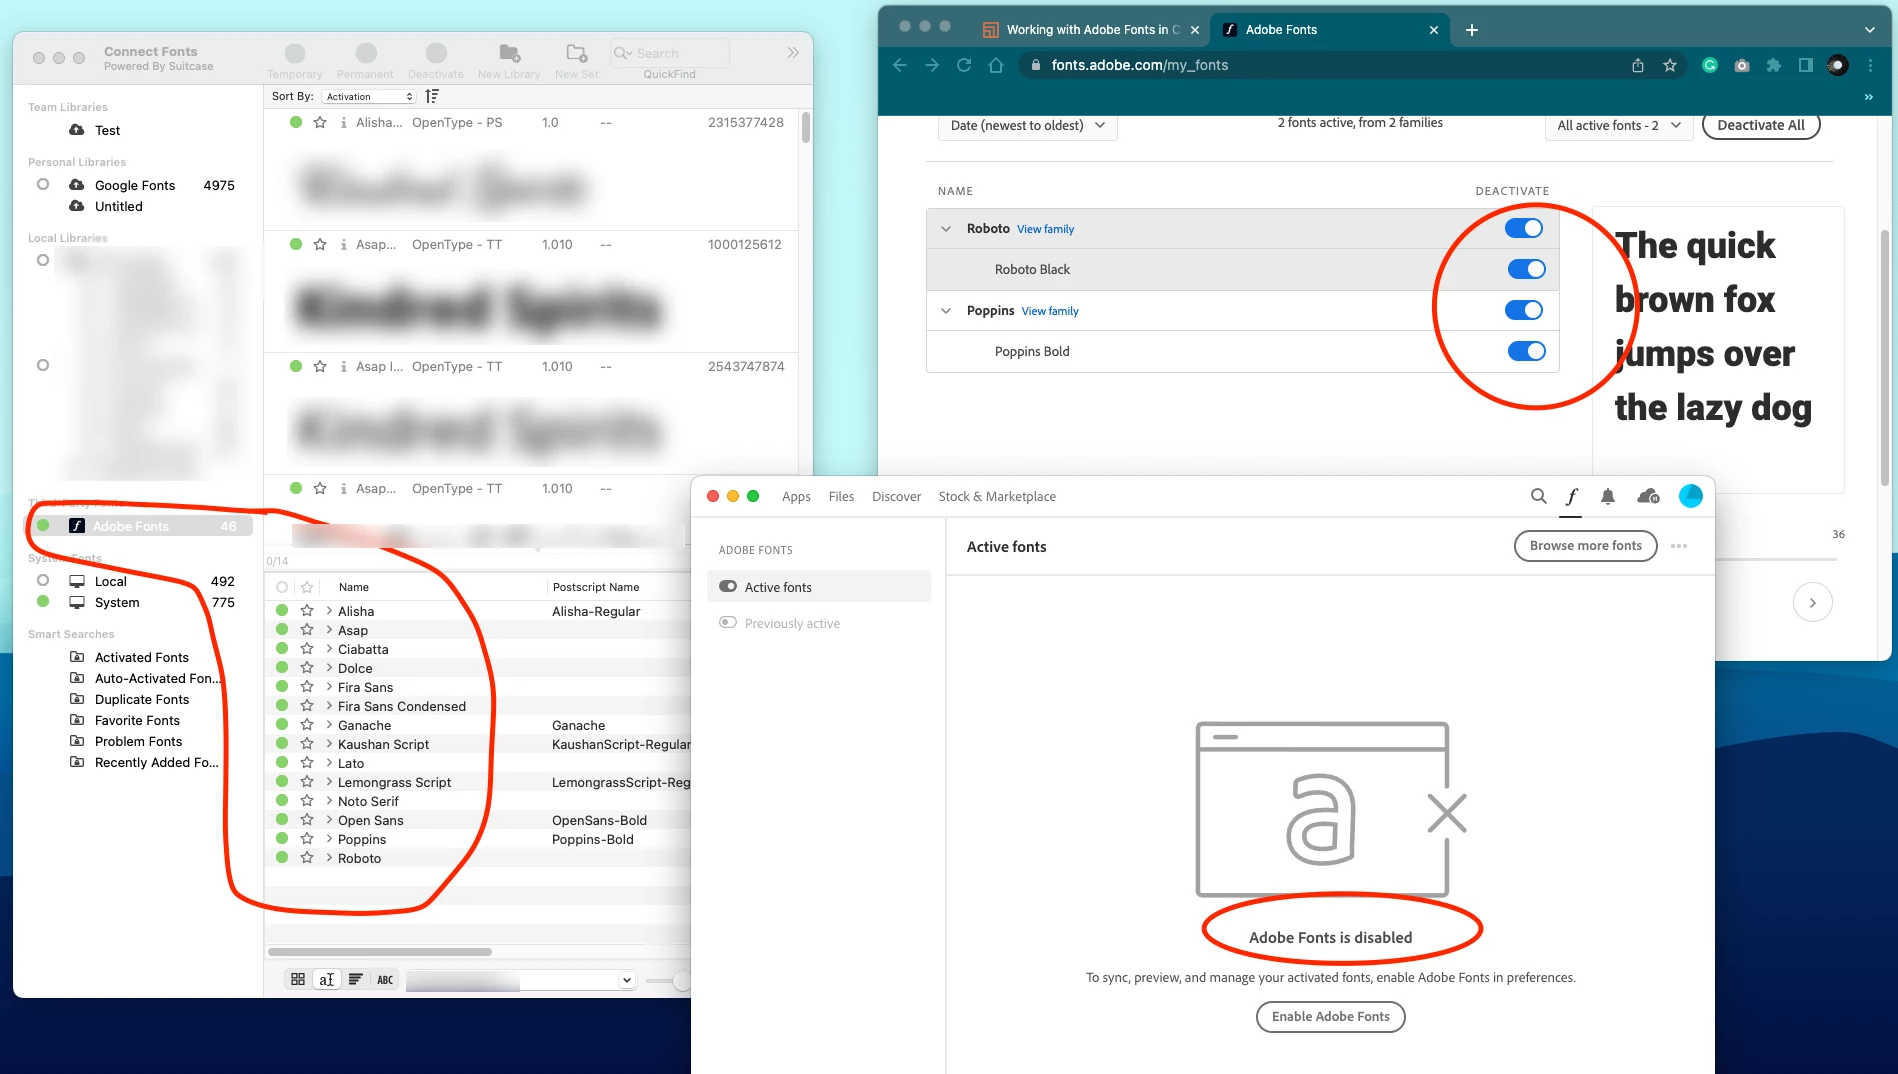Open the account avatar in Creative Cloud
Screen dimensions: 1898x1074
(x=1691, y=496)
